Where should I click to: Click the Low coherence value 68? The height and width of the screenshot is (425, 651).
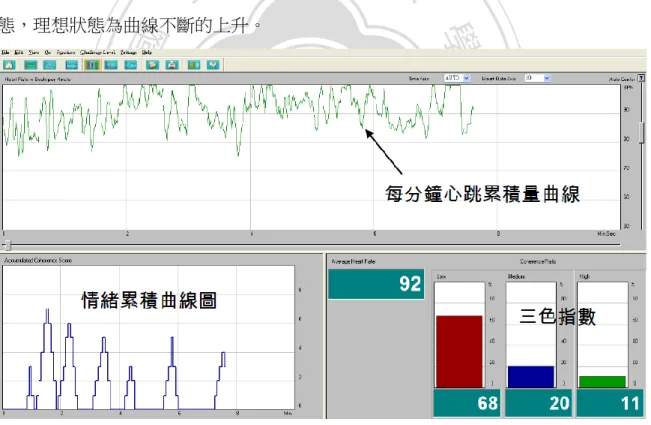[467, 403]
